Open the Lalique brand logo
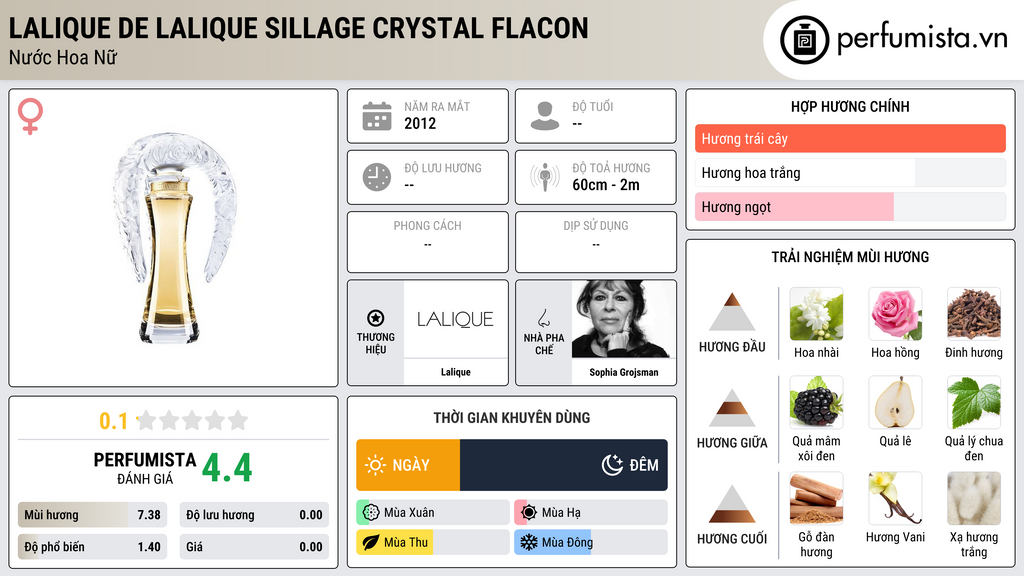Viewport: 1024px width, 576px height. tap(455, 319)
